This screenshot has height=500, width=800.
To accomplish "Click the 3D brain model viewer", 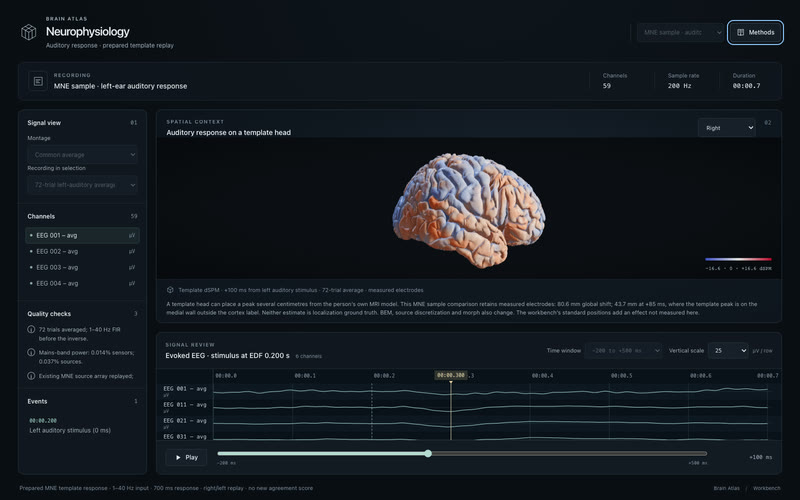I will pos(468,208).
